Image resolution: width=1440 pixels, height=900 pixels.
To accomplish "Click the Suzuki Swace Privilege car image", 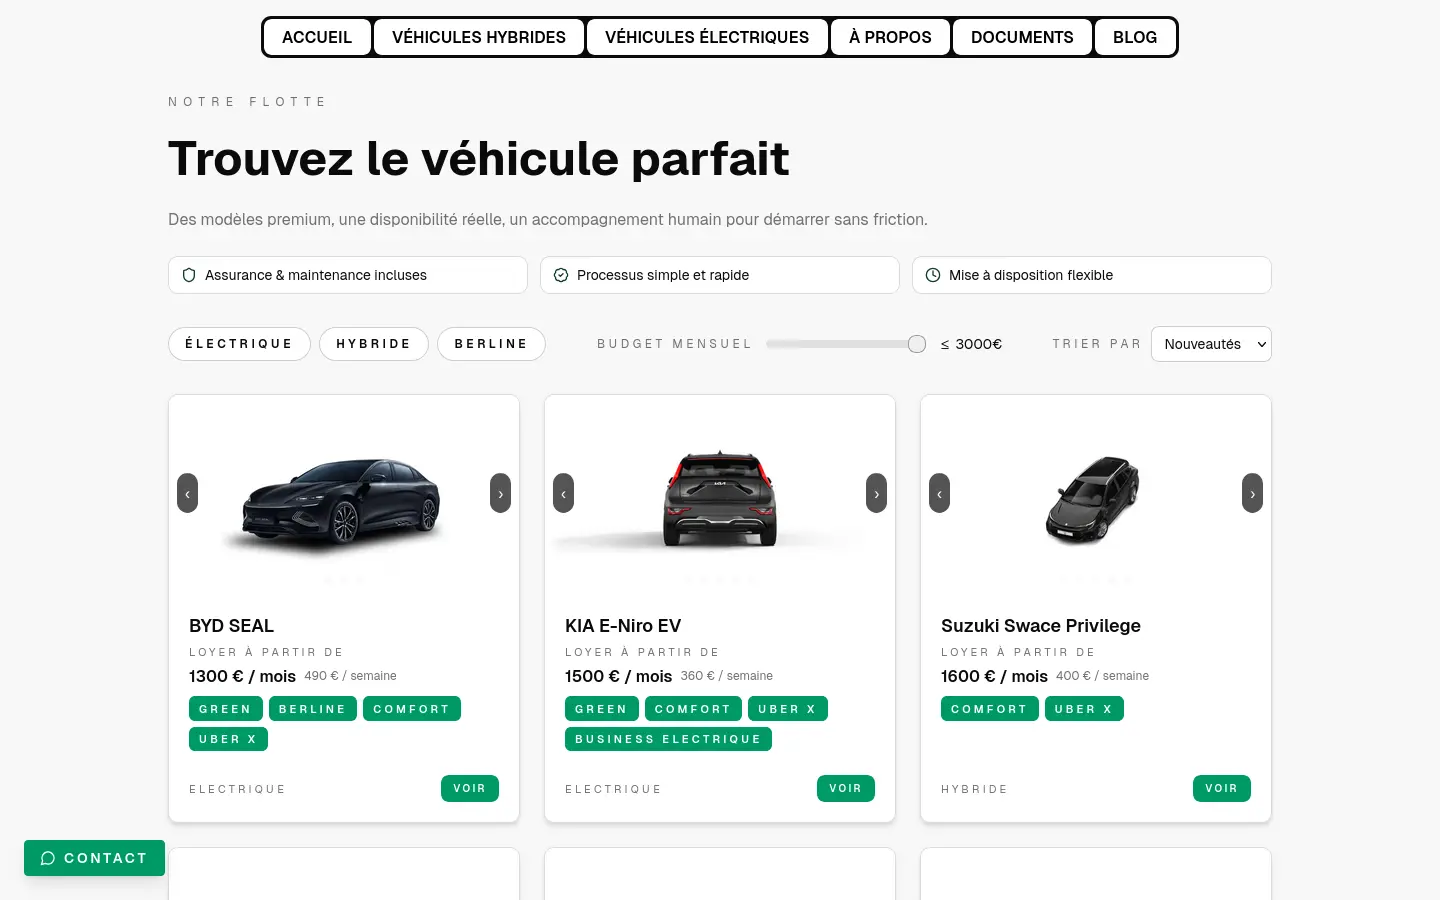I will click(1095, 500).
